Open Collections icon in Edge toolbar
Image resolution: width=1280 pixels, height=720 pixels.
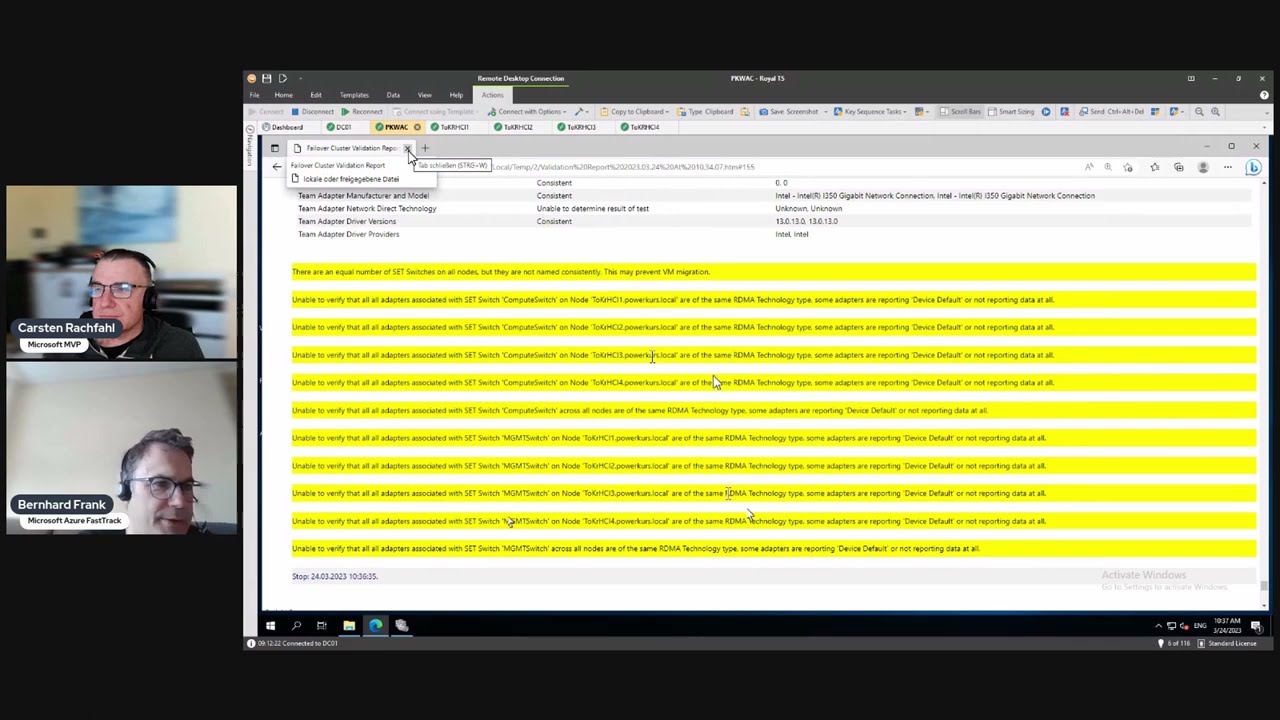tap(1179, 167)
